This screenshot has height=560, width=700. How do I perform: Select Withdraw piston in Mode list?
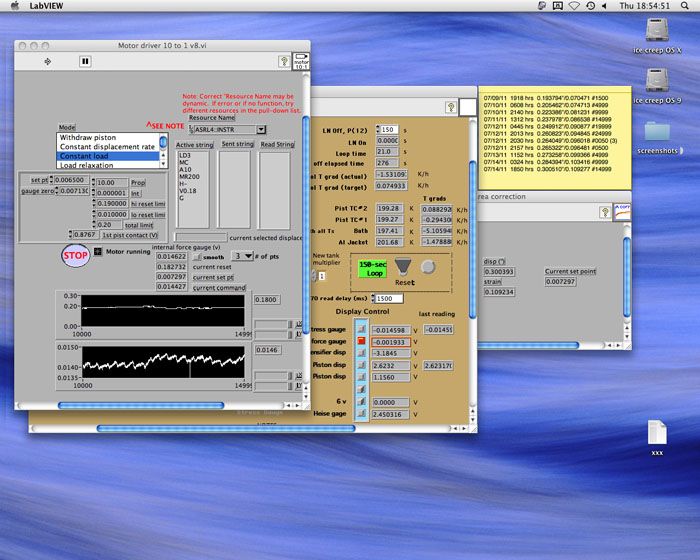87,137
